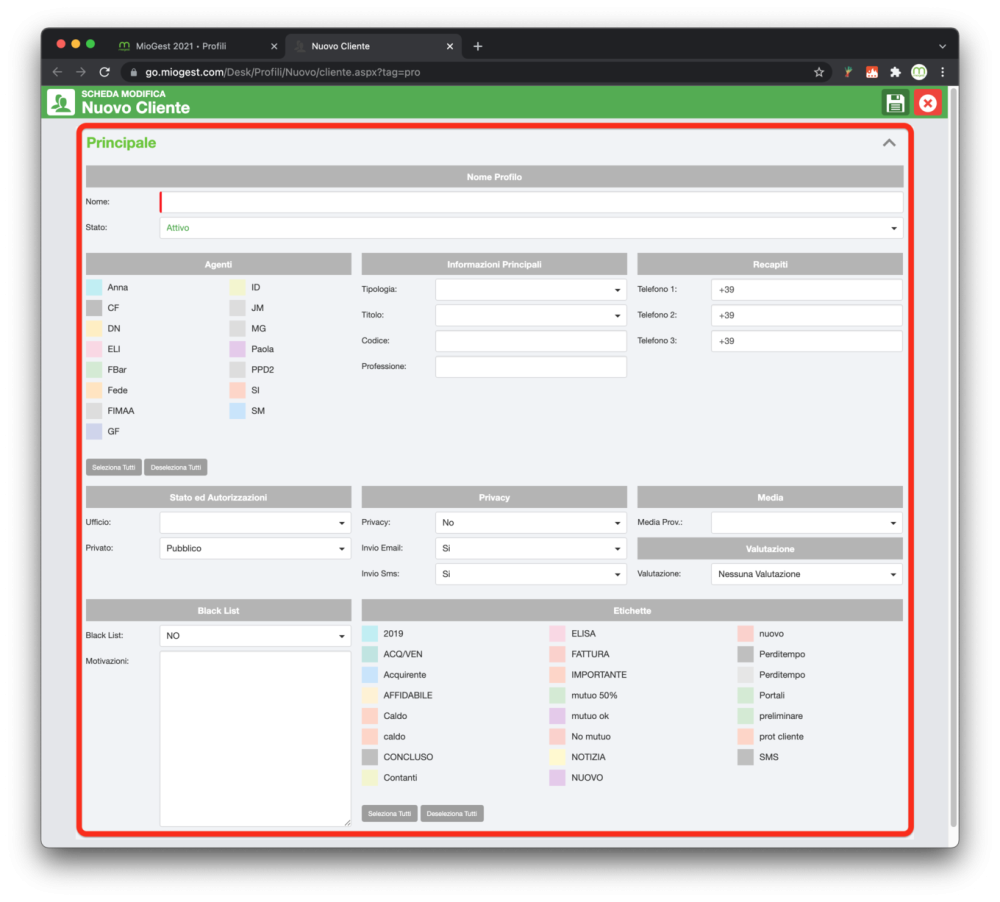Open Chrome's three-dot menu

[942, 72]
